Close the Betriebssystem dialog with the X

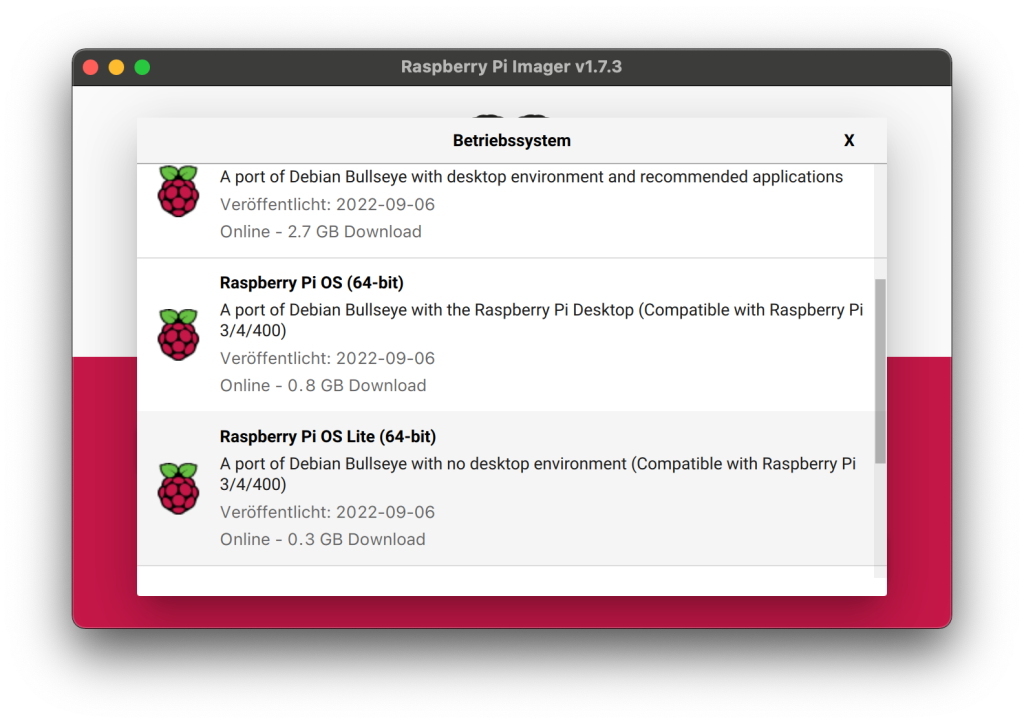[849, 141]
